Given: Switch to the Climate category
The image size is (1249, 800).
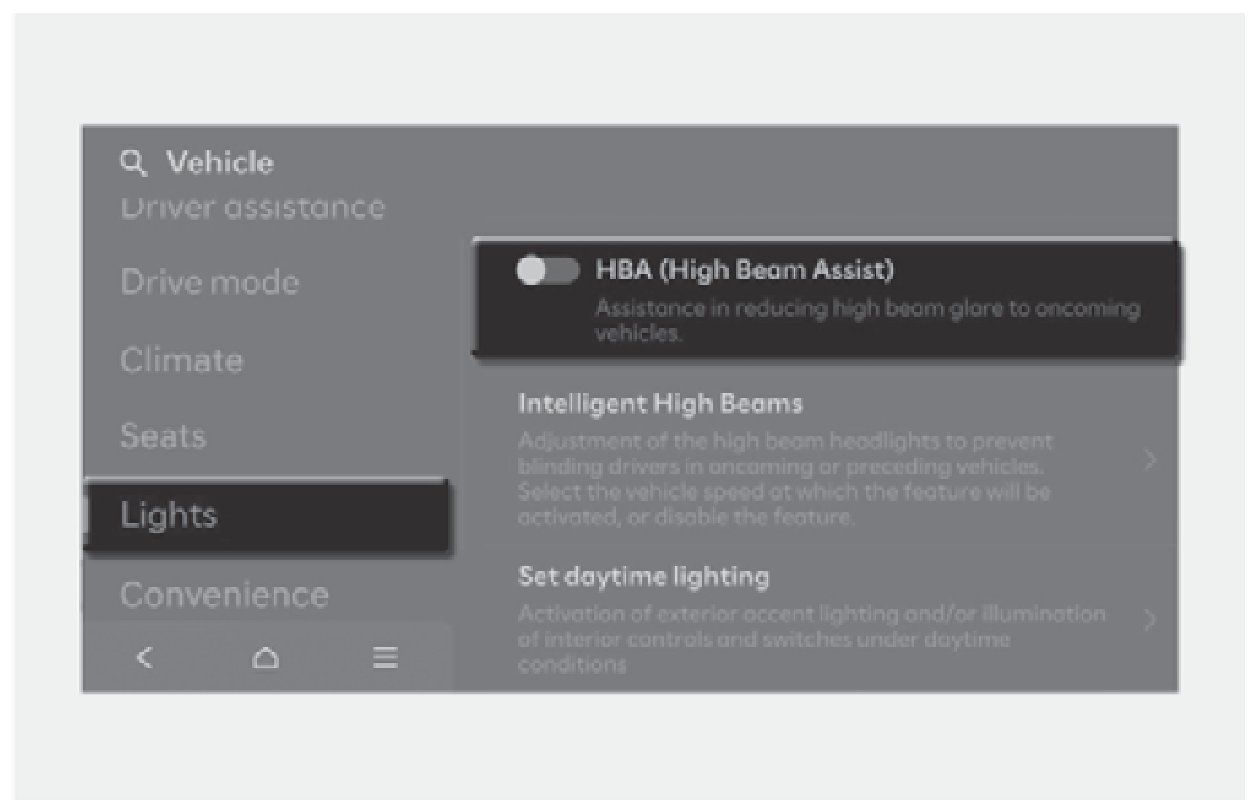Looking at the screenshot, I should click(x=181, y=360).
